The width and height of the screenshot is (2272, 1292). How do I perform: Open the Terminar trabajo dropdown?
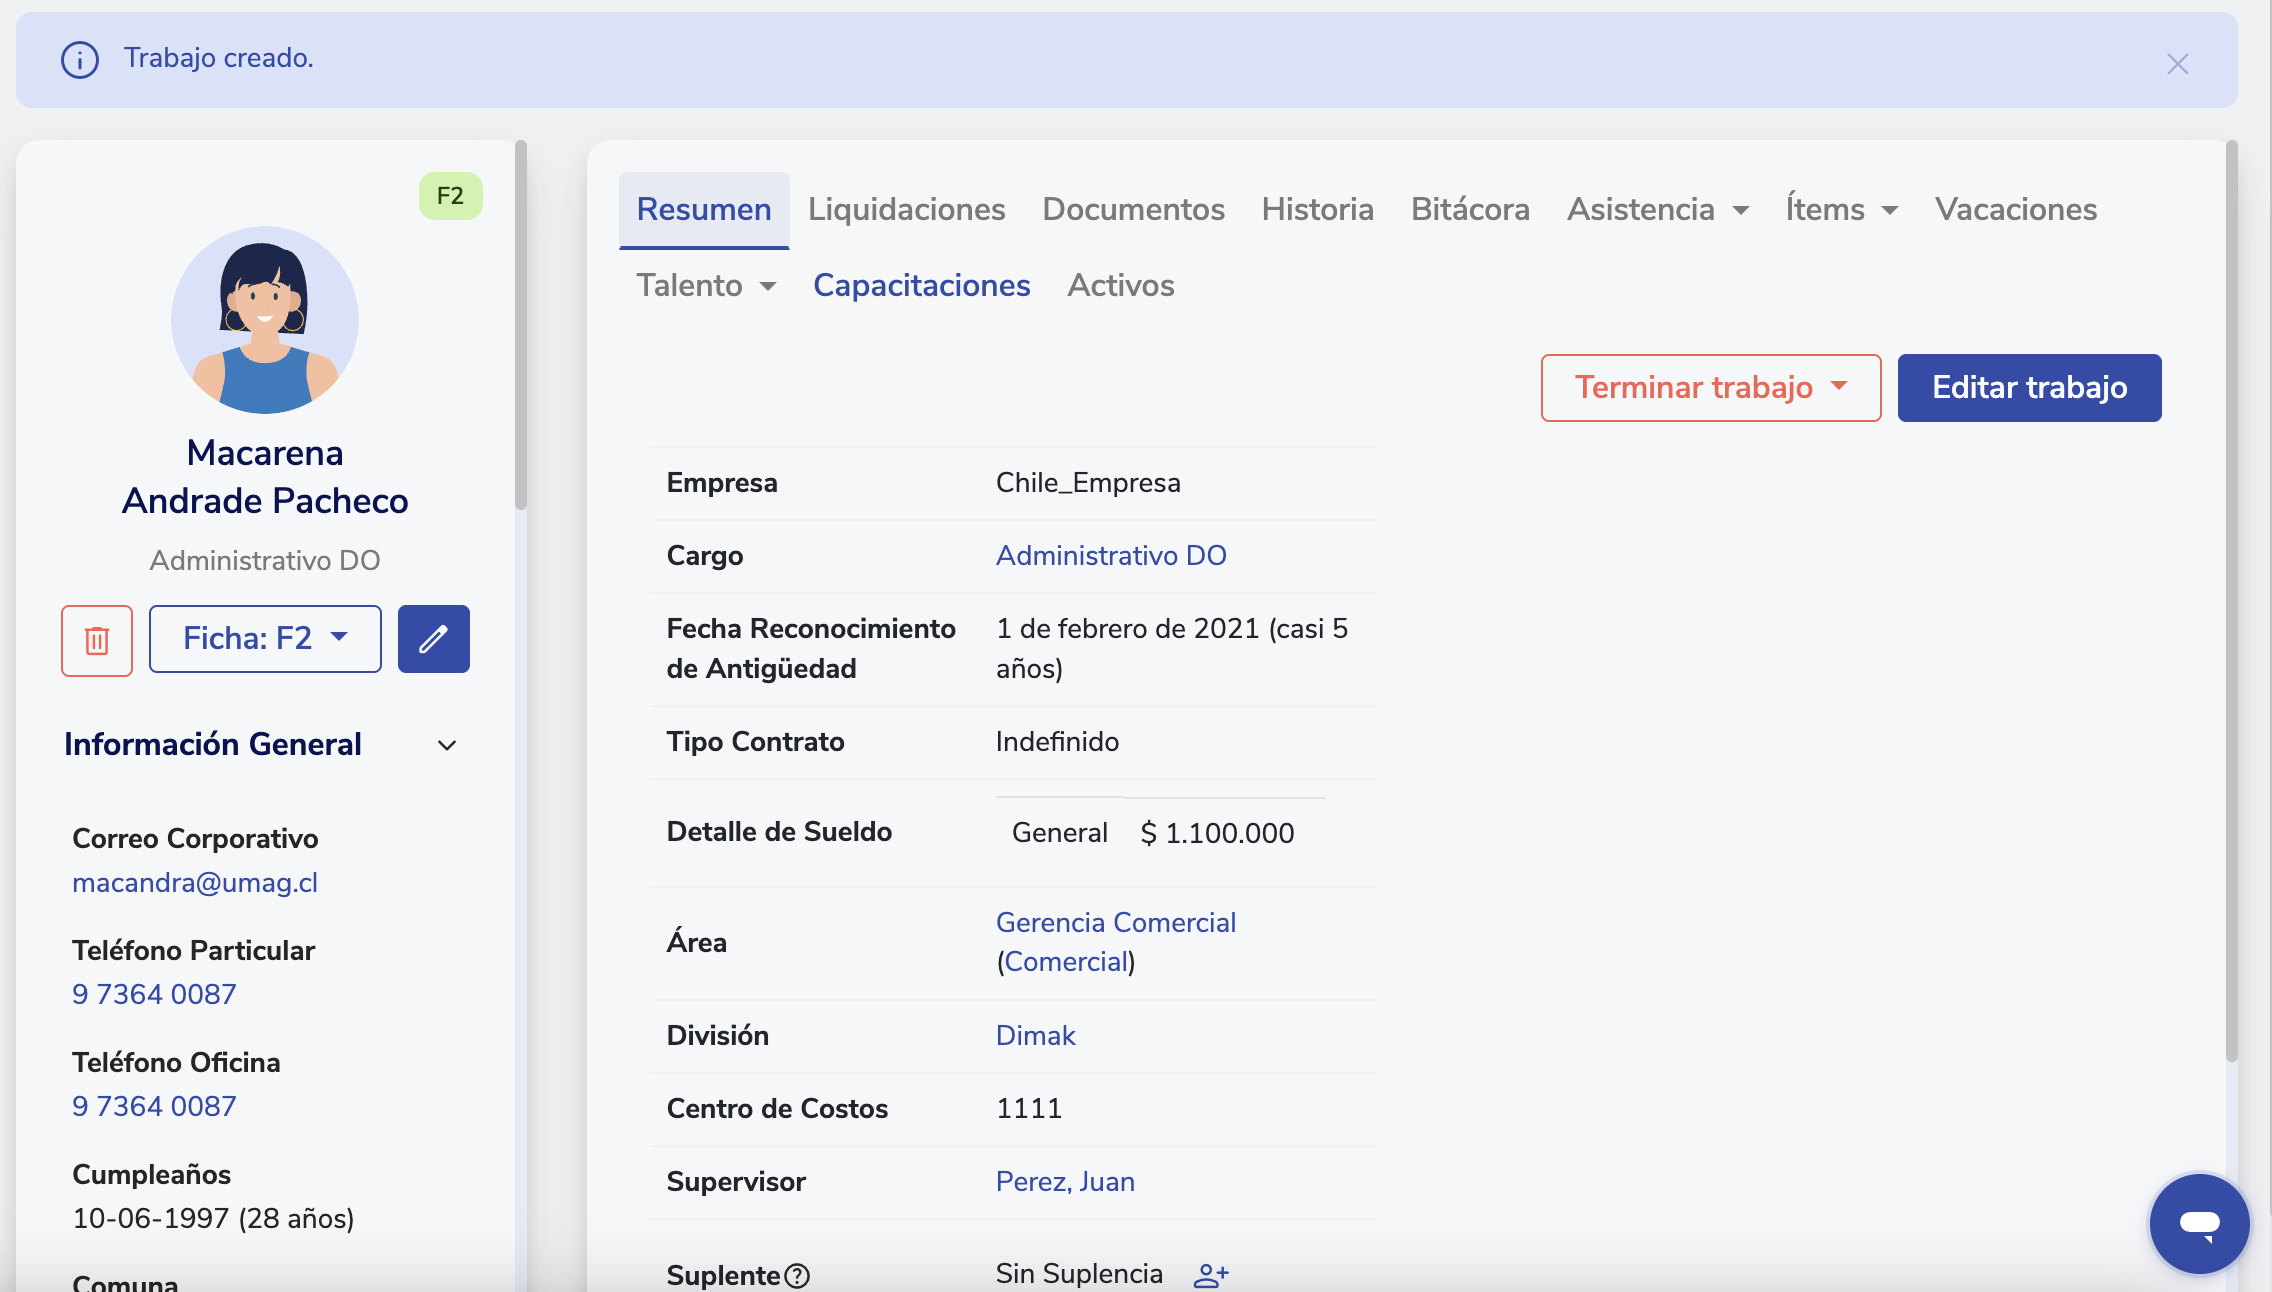(1710, 388)
